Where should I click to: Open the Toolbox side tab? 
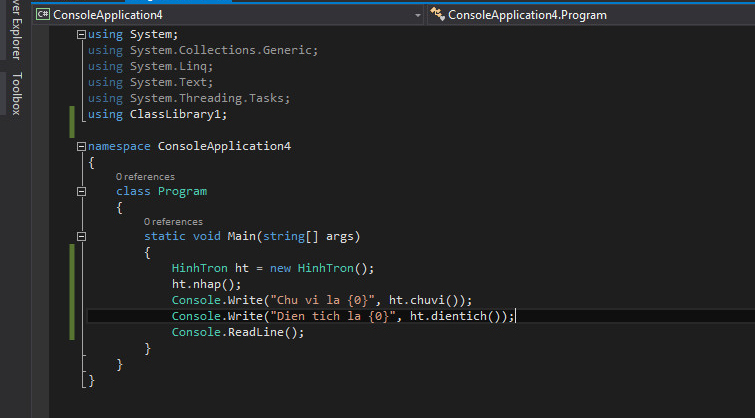[x=15, y=94]
